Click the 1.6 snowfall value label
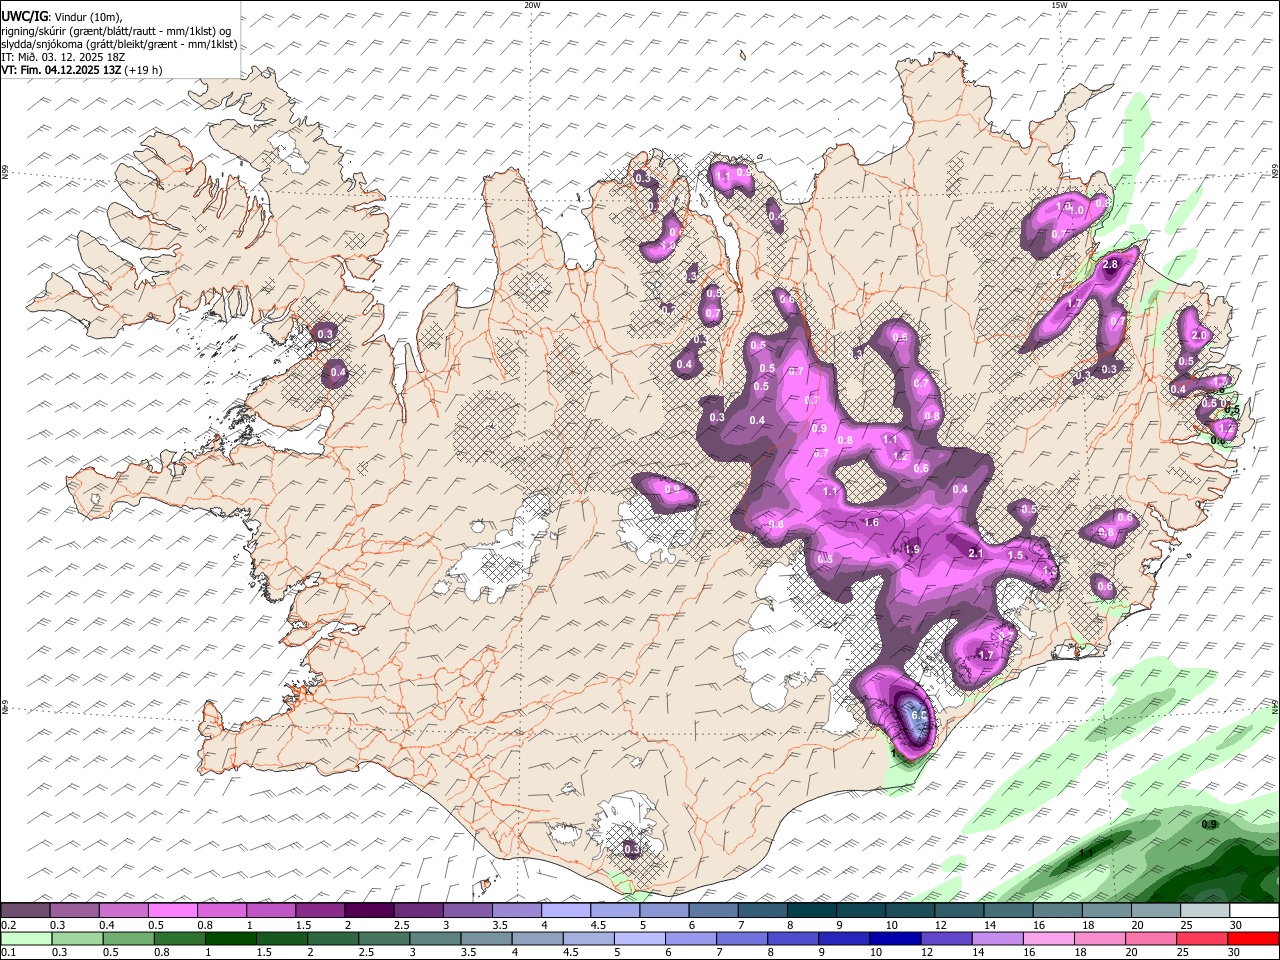Viewport: 1280px width, 960px height. point(871,522)
